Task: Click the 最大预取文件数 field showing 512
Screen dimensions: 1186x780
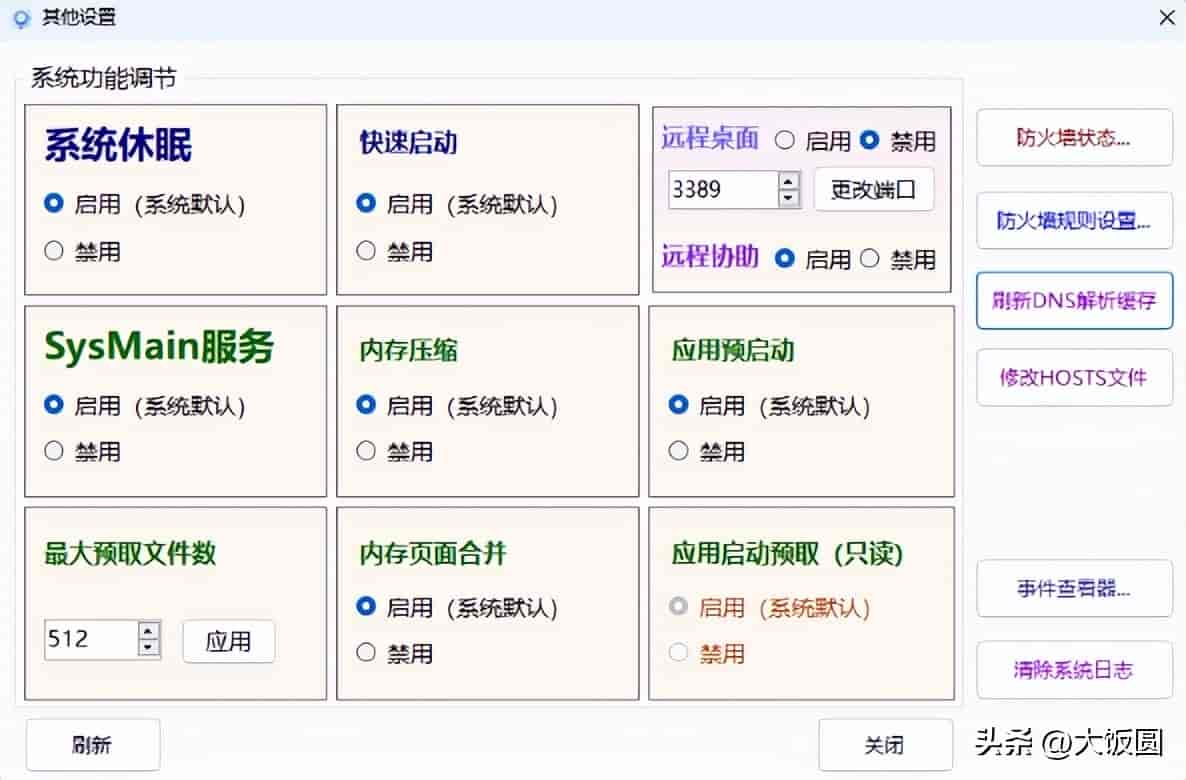Action: [x=92, y=640]
